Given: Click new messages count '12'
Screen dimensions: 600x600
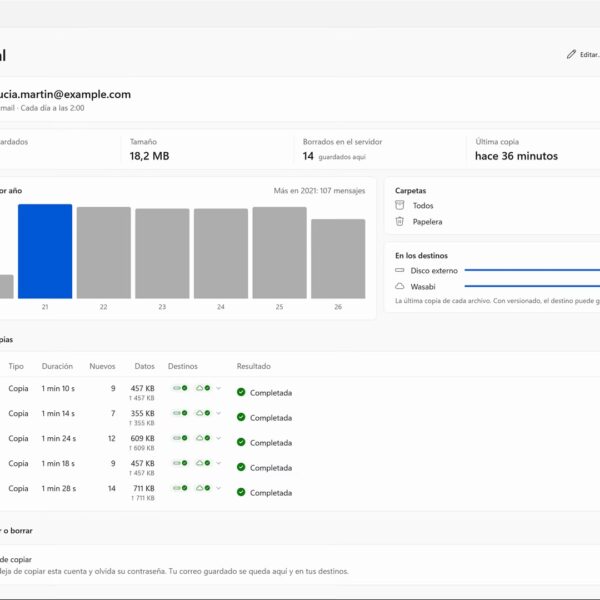Looking at the screenshot, I should pos(111,438).
